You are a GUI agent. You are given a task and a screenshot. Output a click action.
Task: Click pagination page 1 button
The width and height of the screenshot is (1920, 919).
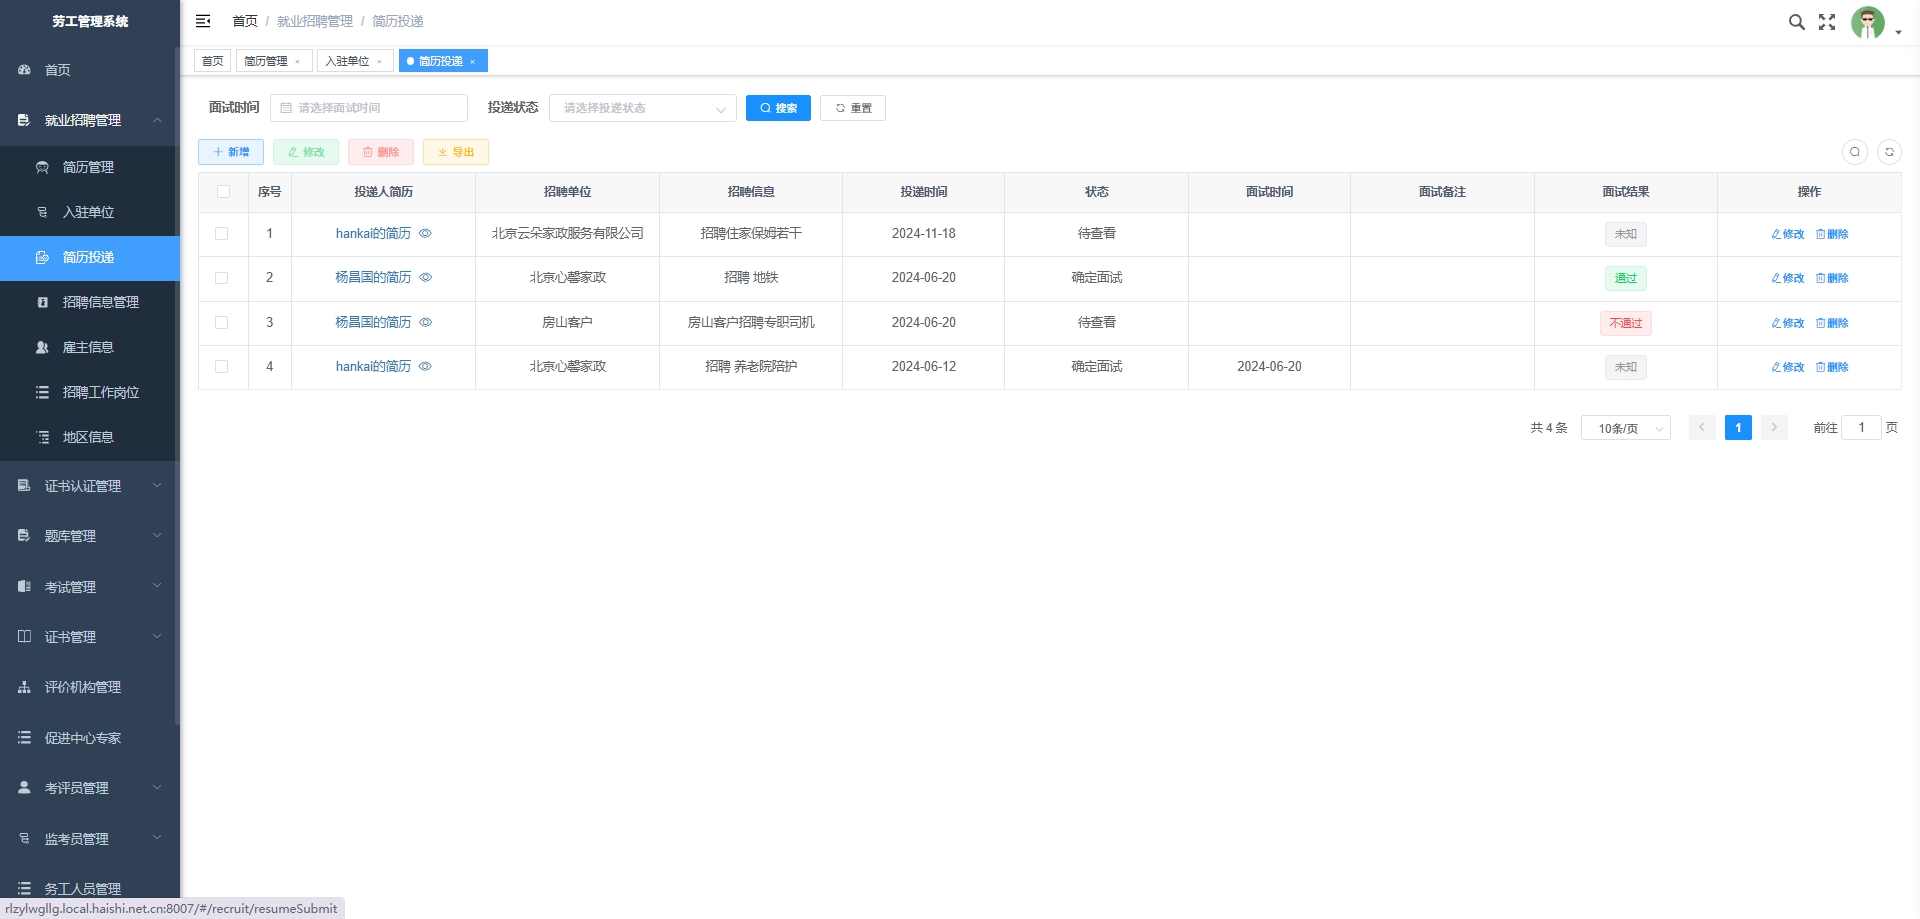pyautogui.click(x=1738, y=428)
